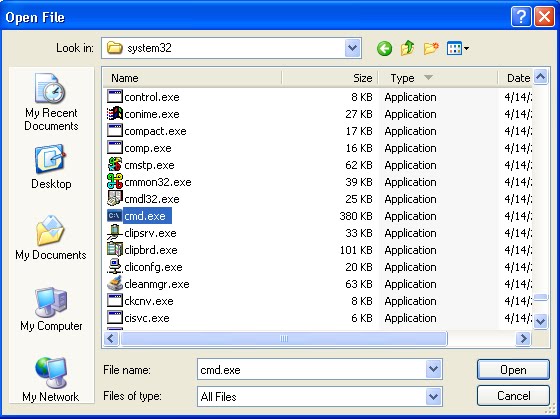560x419 pixels.
Task: Click the 101 KB size cell
Action: coord(356,250)
